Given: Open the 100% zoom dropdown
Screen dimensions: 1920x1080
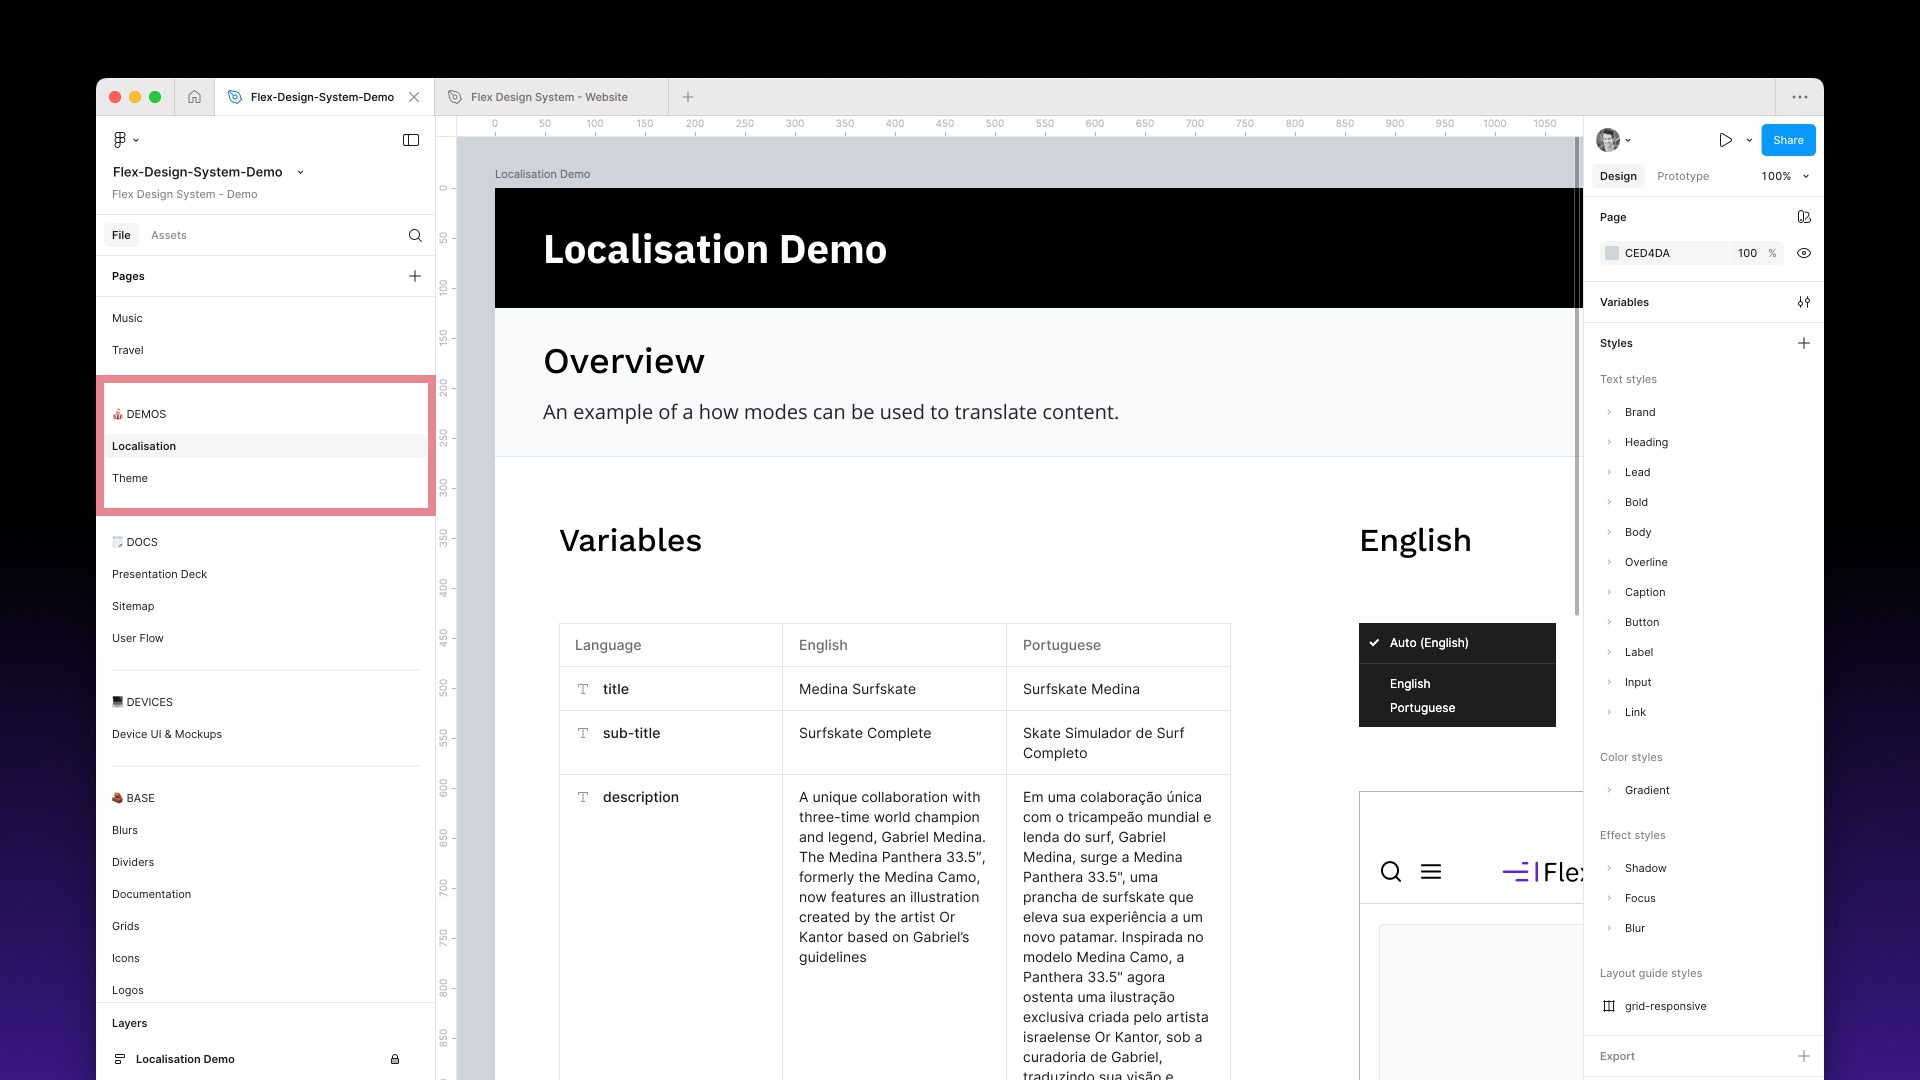Looking at the screenshot, I should [1785, 176].
